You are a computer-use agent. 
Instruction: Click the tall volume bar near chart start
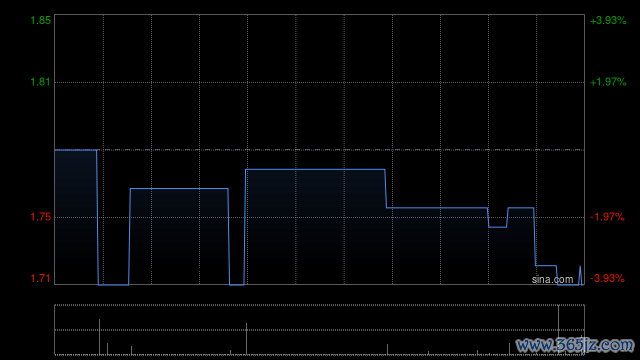point(99,337)
